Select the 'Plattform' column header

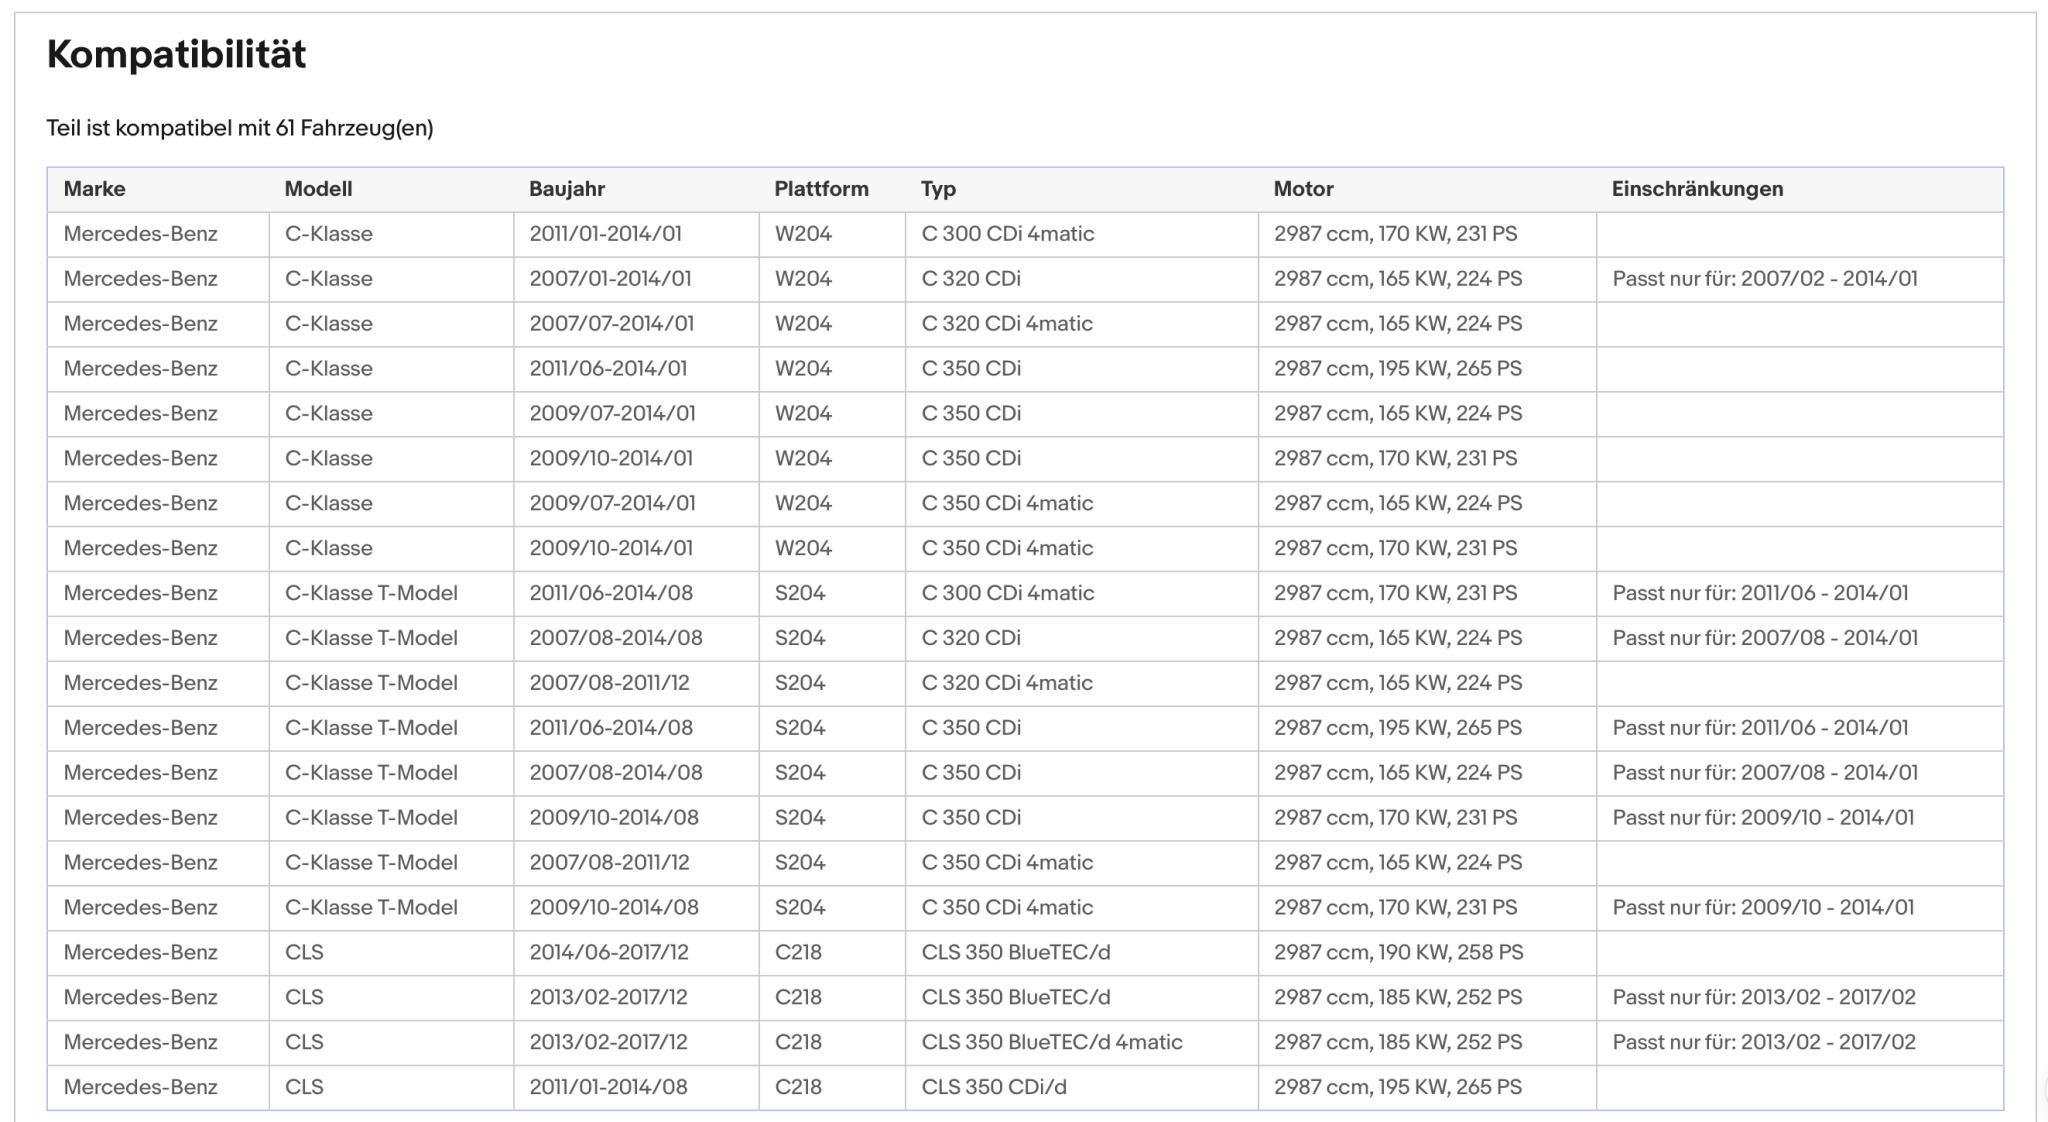[x=821, y=189]
